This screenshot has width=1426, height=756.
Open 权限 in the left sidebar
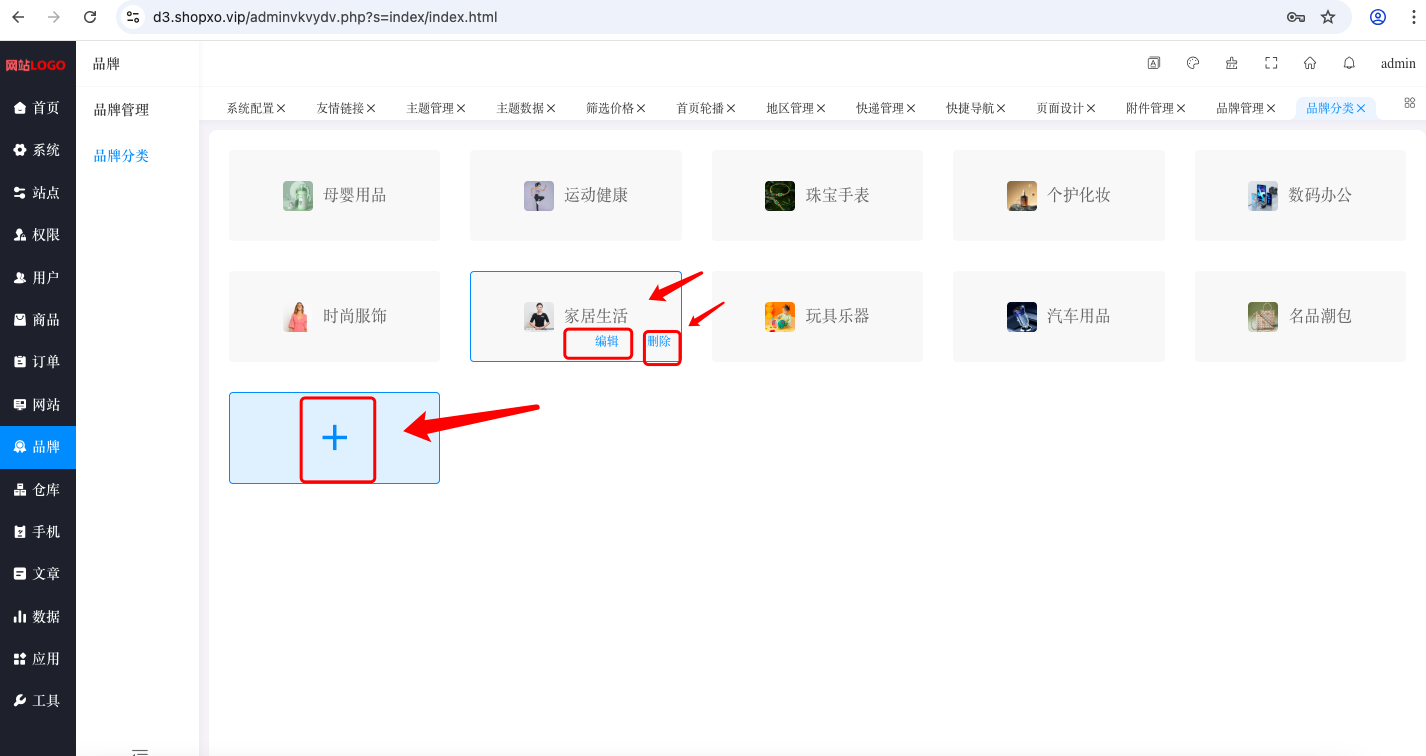[x=38, y=235]
